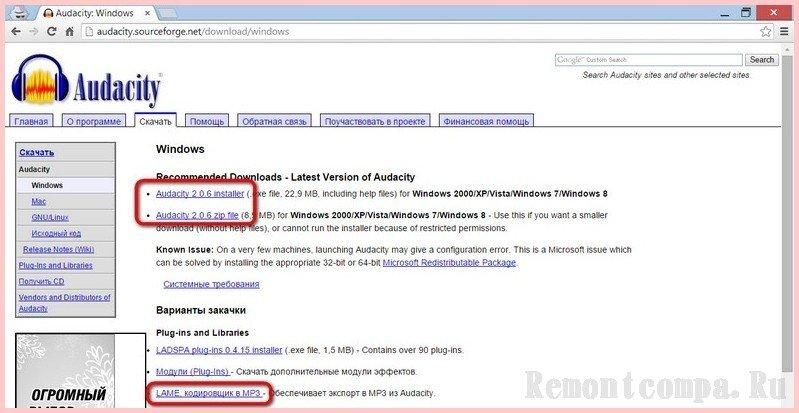This screenshot has width=799, height=413.
Task: Open the О программе tab
Action: point(94,121)
